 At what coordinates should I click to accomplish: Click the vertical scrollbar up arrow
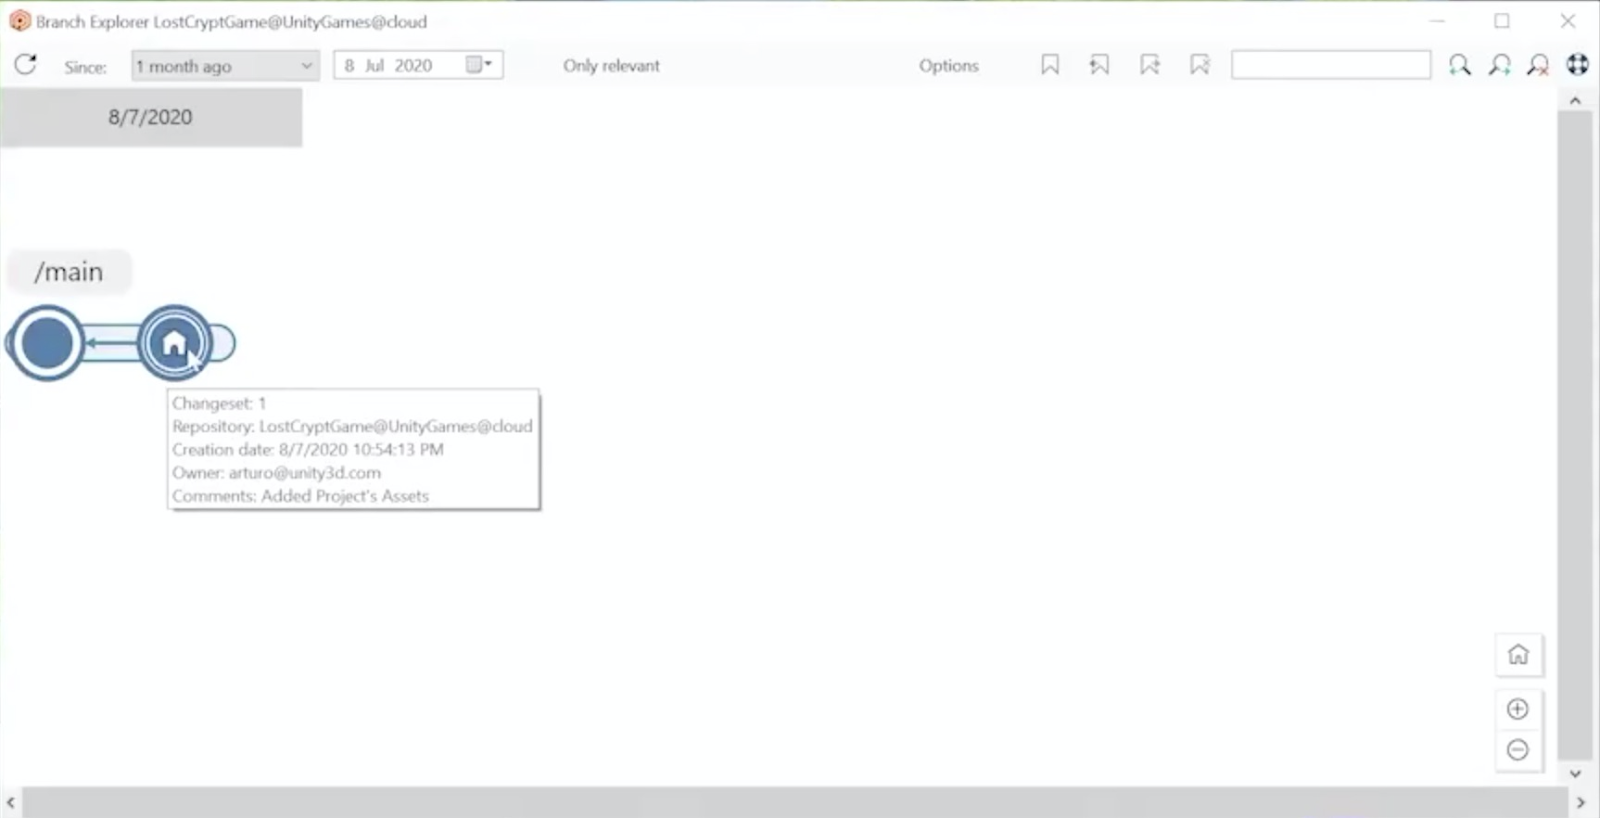click(x=1575, y=100)
